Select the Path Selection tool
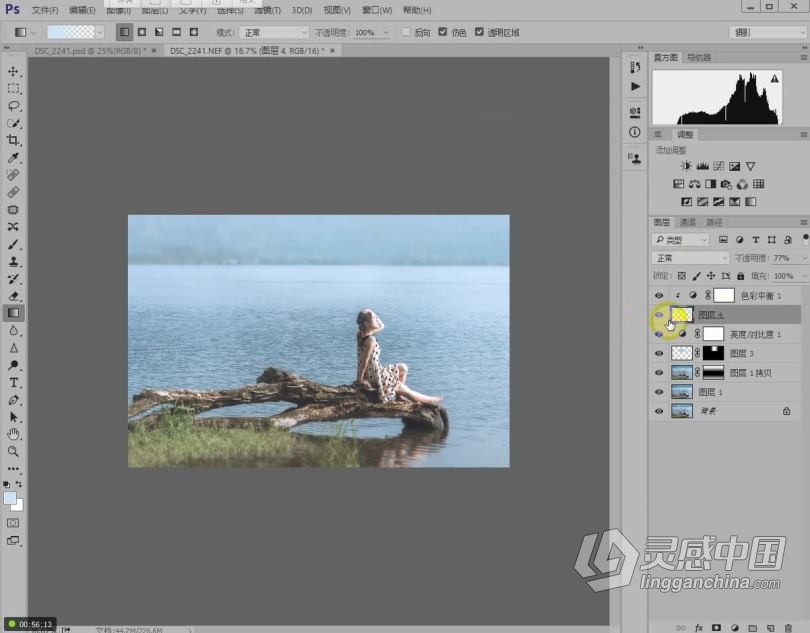This screenshot has width=810, height=633. [x=13, y=417]
